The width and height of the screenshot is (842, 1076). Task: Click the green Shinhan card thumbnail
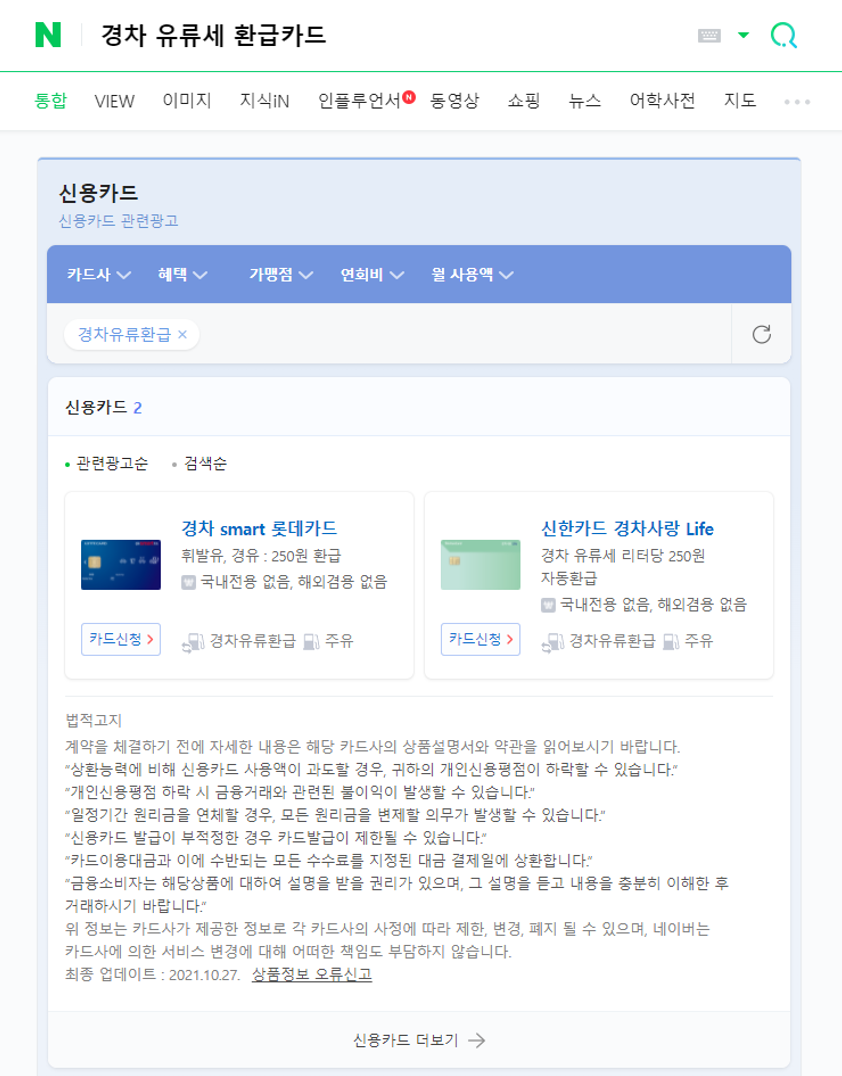pyautogui.click(x=480, y=565)
